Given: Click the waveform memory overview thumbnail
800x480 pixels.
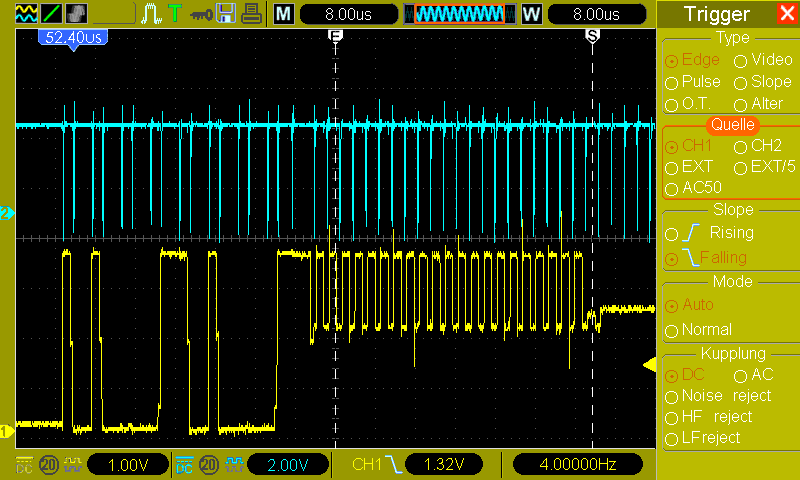Looking at the screenshot, I should click(x=459, y=14).
